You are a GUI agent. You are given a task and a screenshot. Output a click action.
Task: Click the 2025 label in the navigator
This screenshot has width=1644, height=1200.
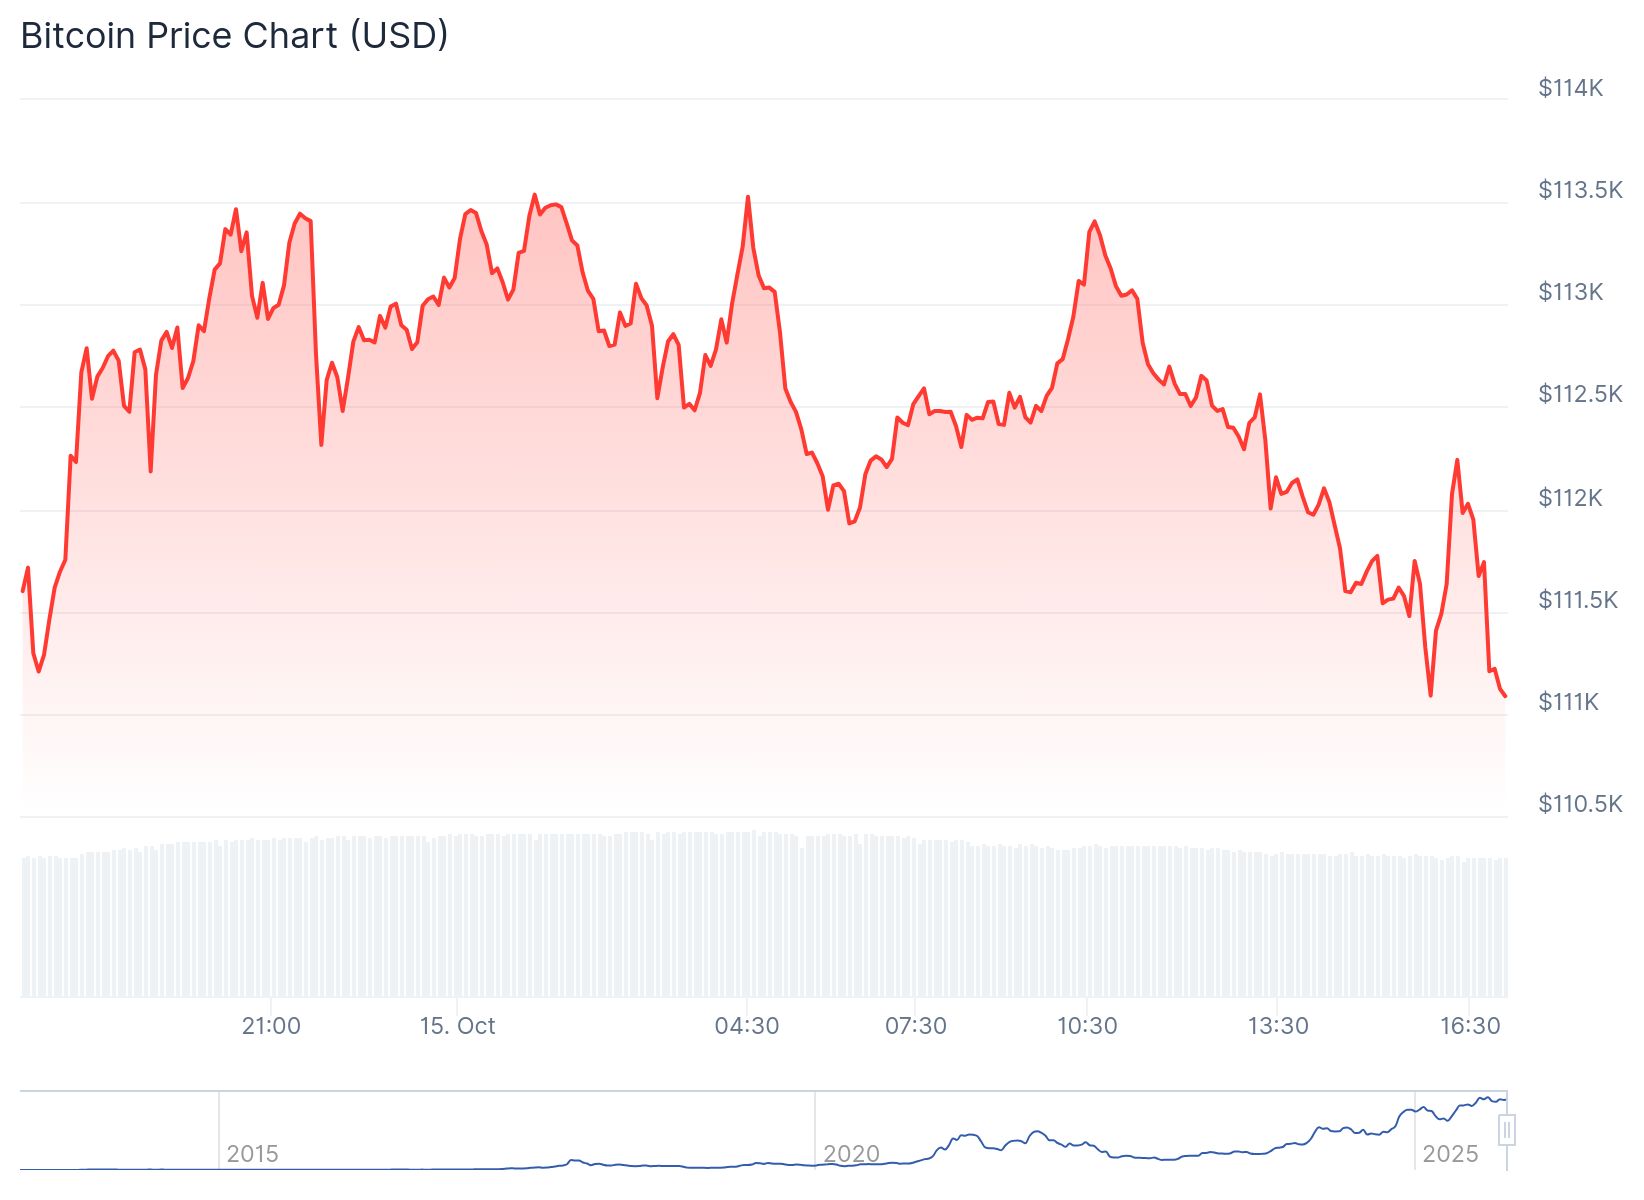coord(1450,1154)
